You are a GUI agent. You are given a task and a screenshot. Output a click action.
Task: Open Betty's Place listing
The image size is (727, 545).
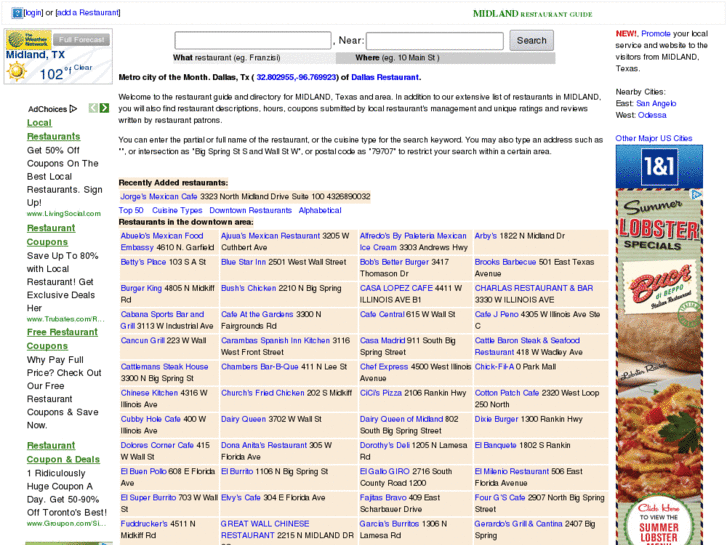143,262
